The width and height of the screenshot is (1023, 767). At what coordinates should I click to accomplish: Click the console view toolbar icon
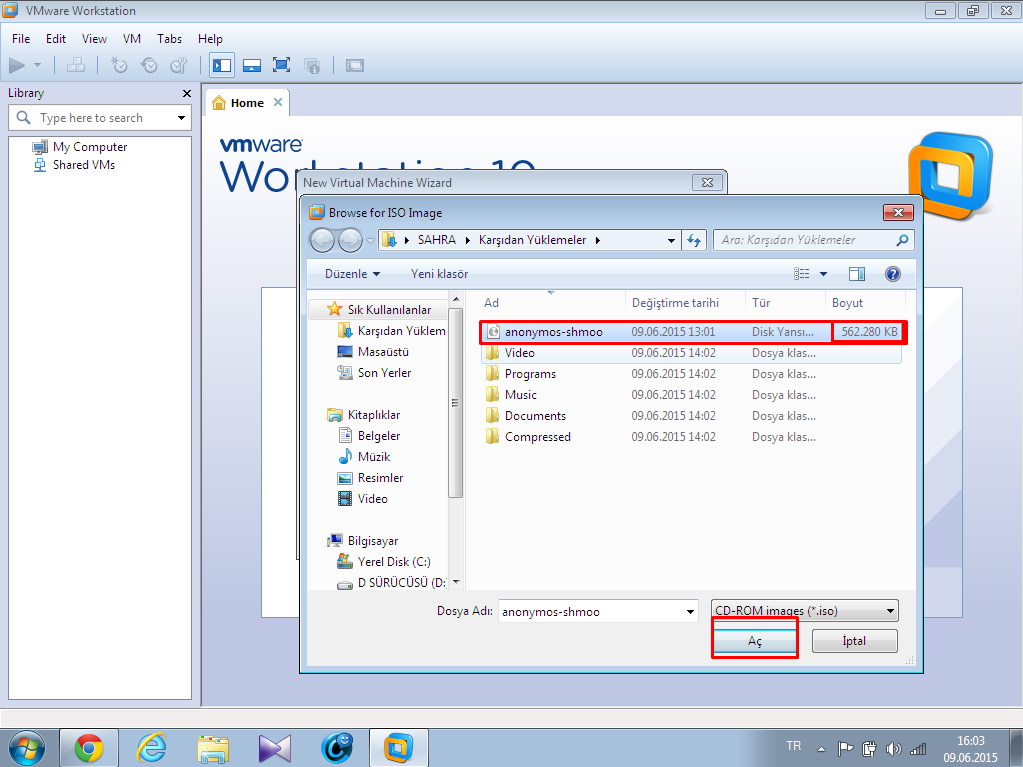tap(355, 65)
